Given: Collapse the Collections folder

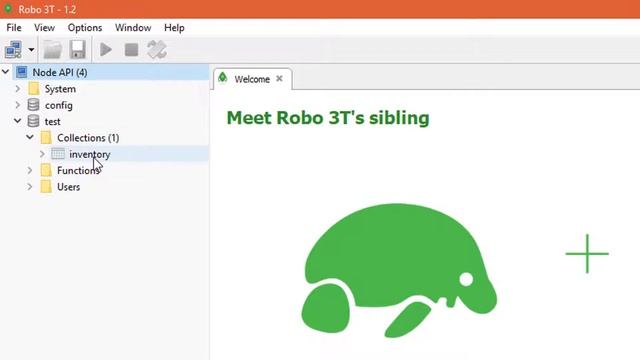Looking at the screenshot, I should tap(30, 138).
